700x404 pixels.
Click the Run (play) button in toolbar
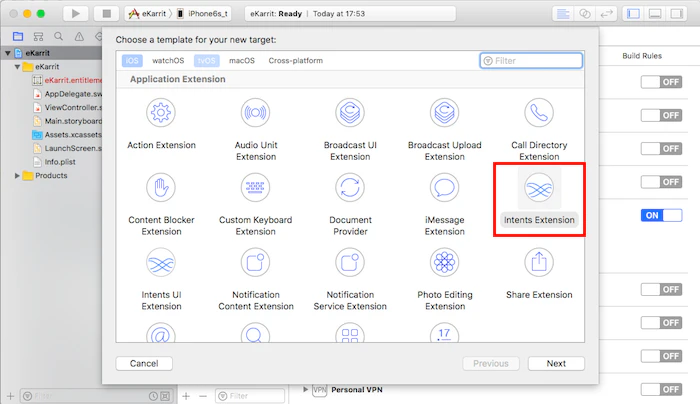[x=75, y=13]
